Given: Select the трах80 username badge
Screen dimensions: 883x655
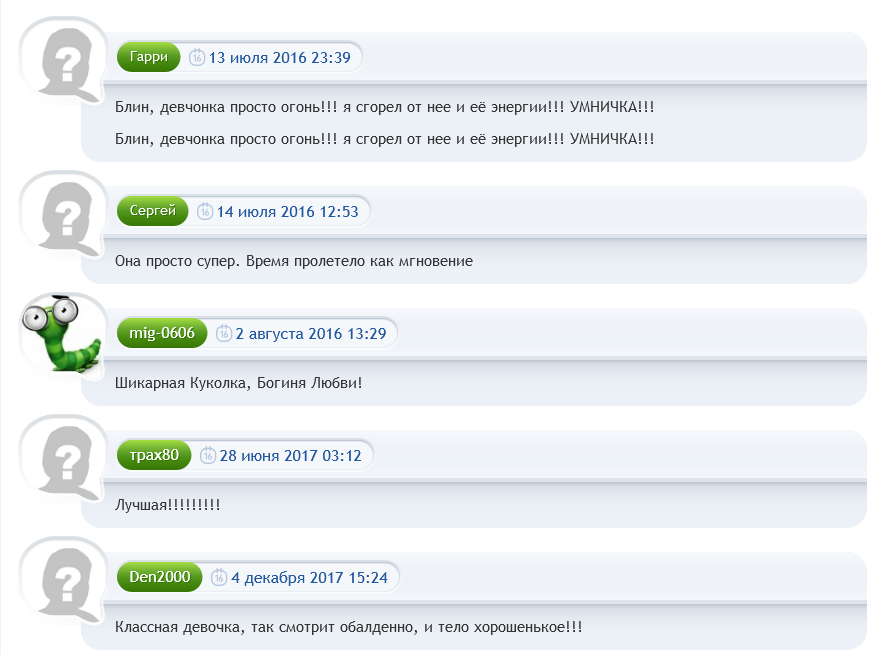Looking at the screenshot, I should (x=154, y=456).
